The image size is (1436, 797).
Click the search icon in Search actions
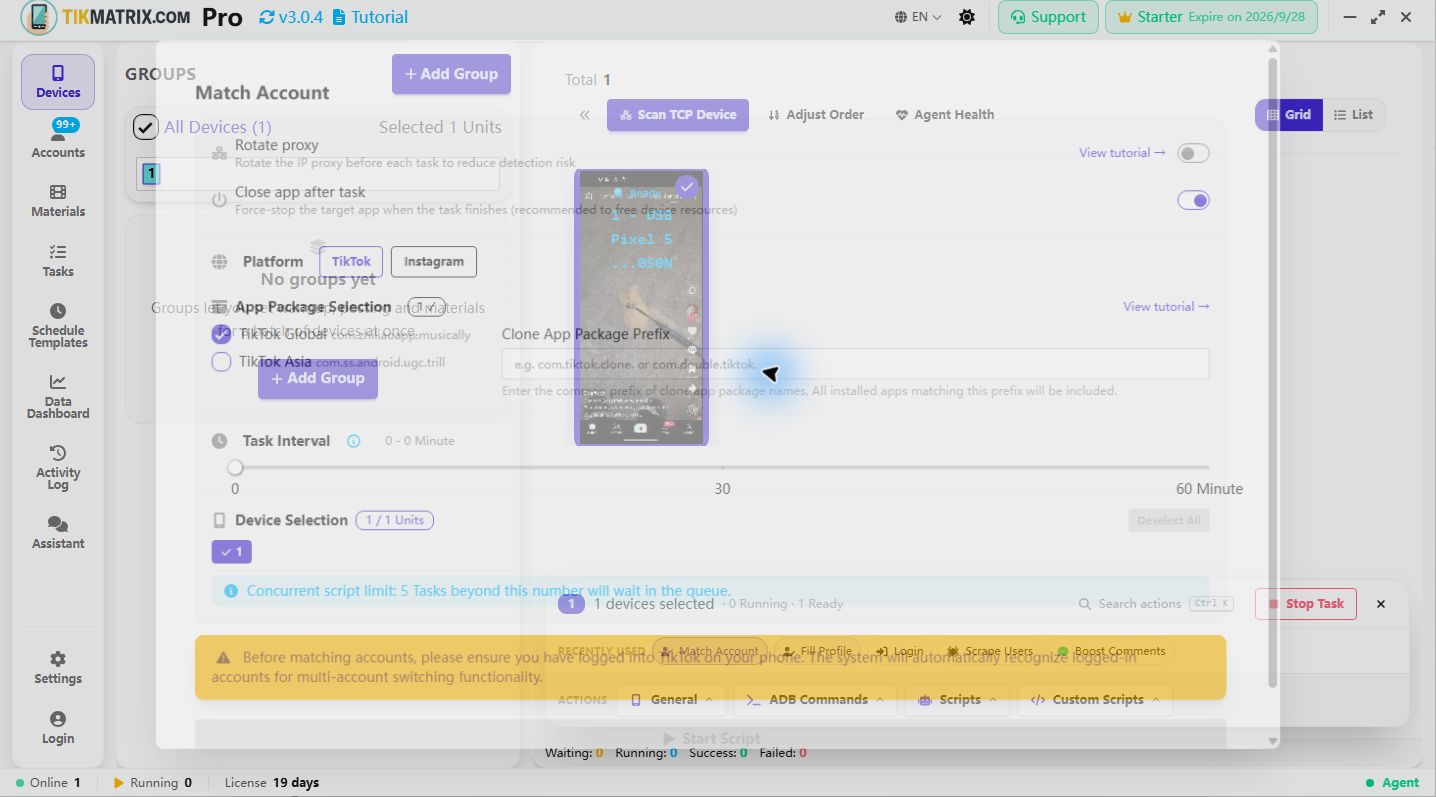[1085, 604]
